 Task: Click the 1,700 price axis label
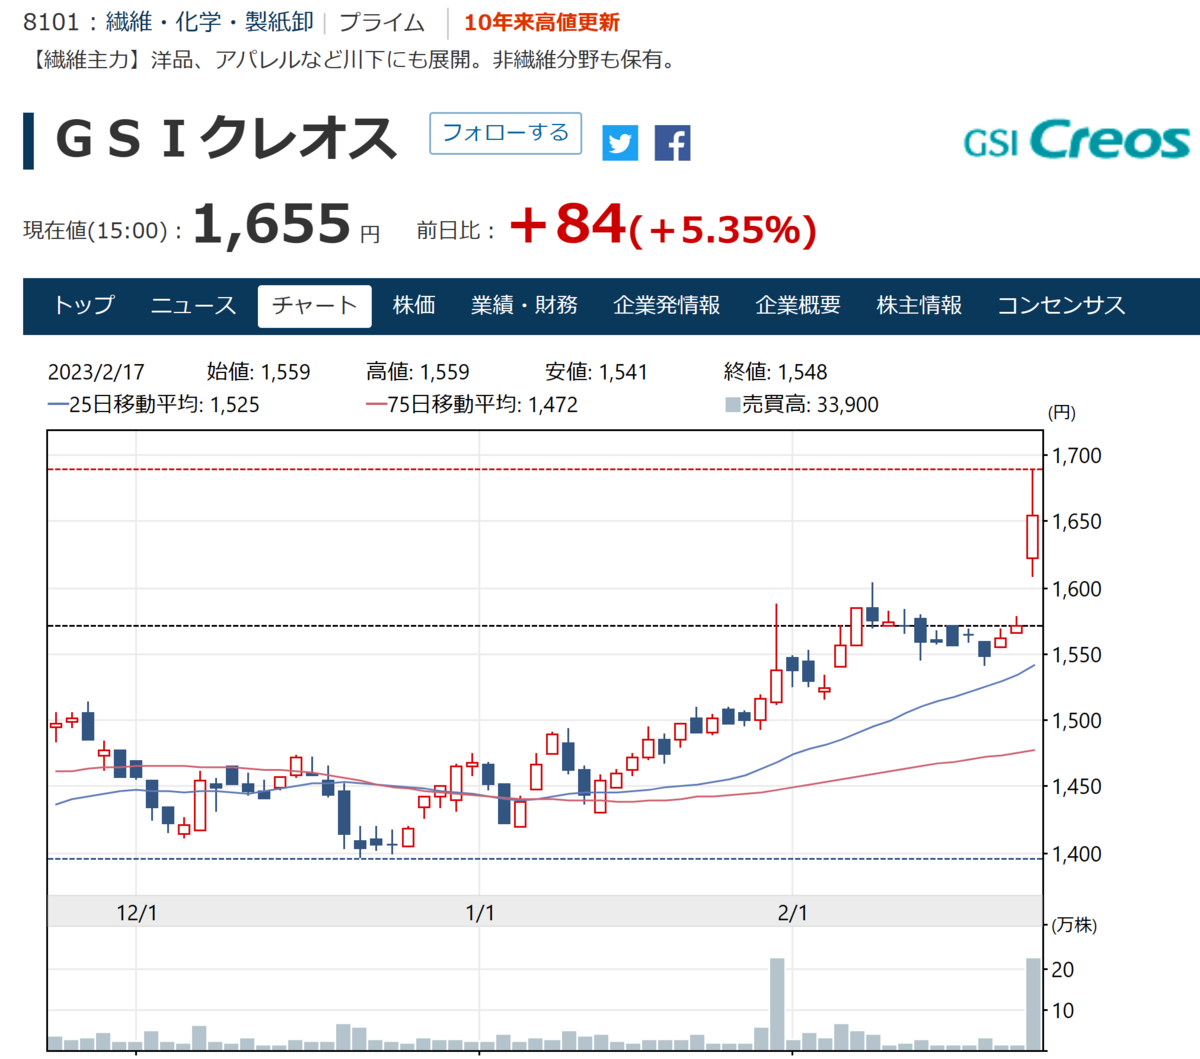click(x=1077, y=456)
